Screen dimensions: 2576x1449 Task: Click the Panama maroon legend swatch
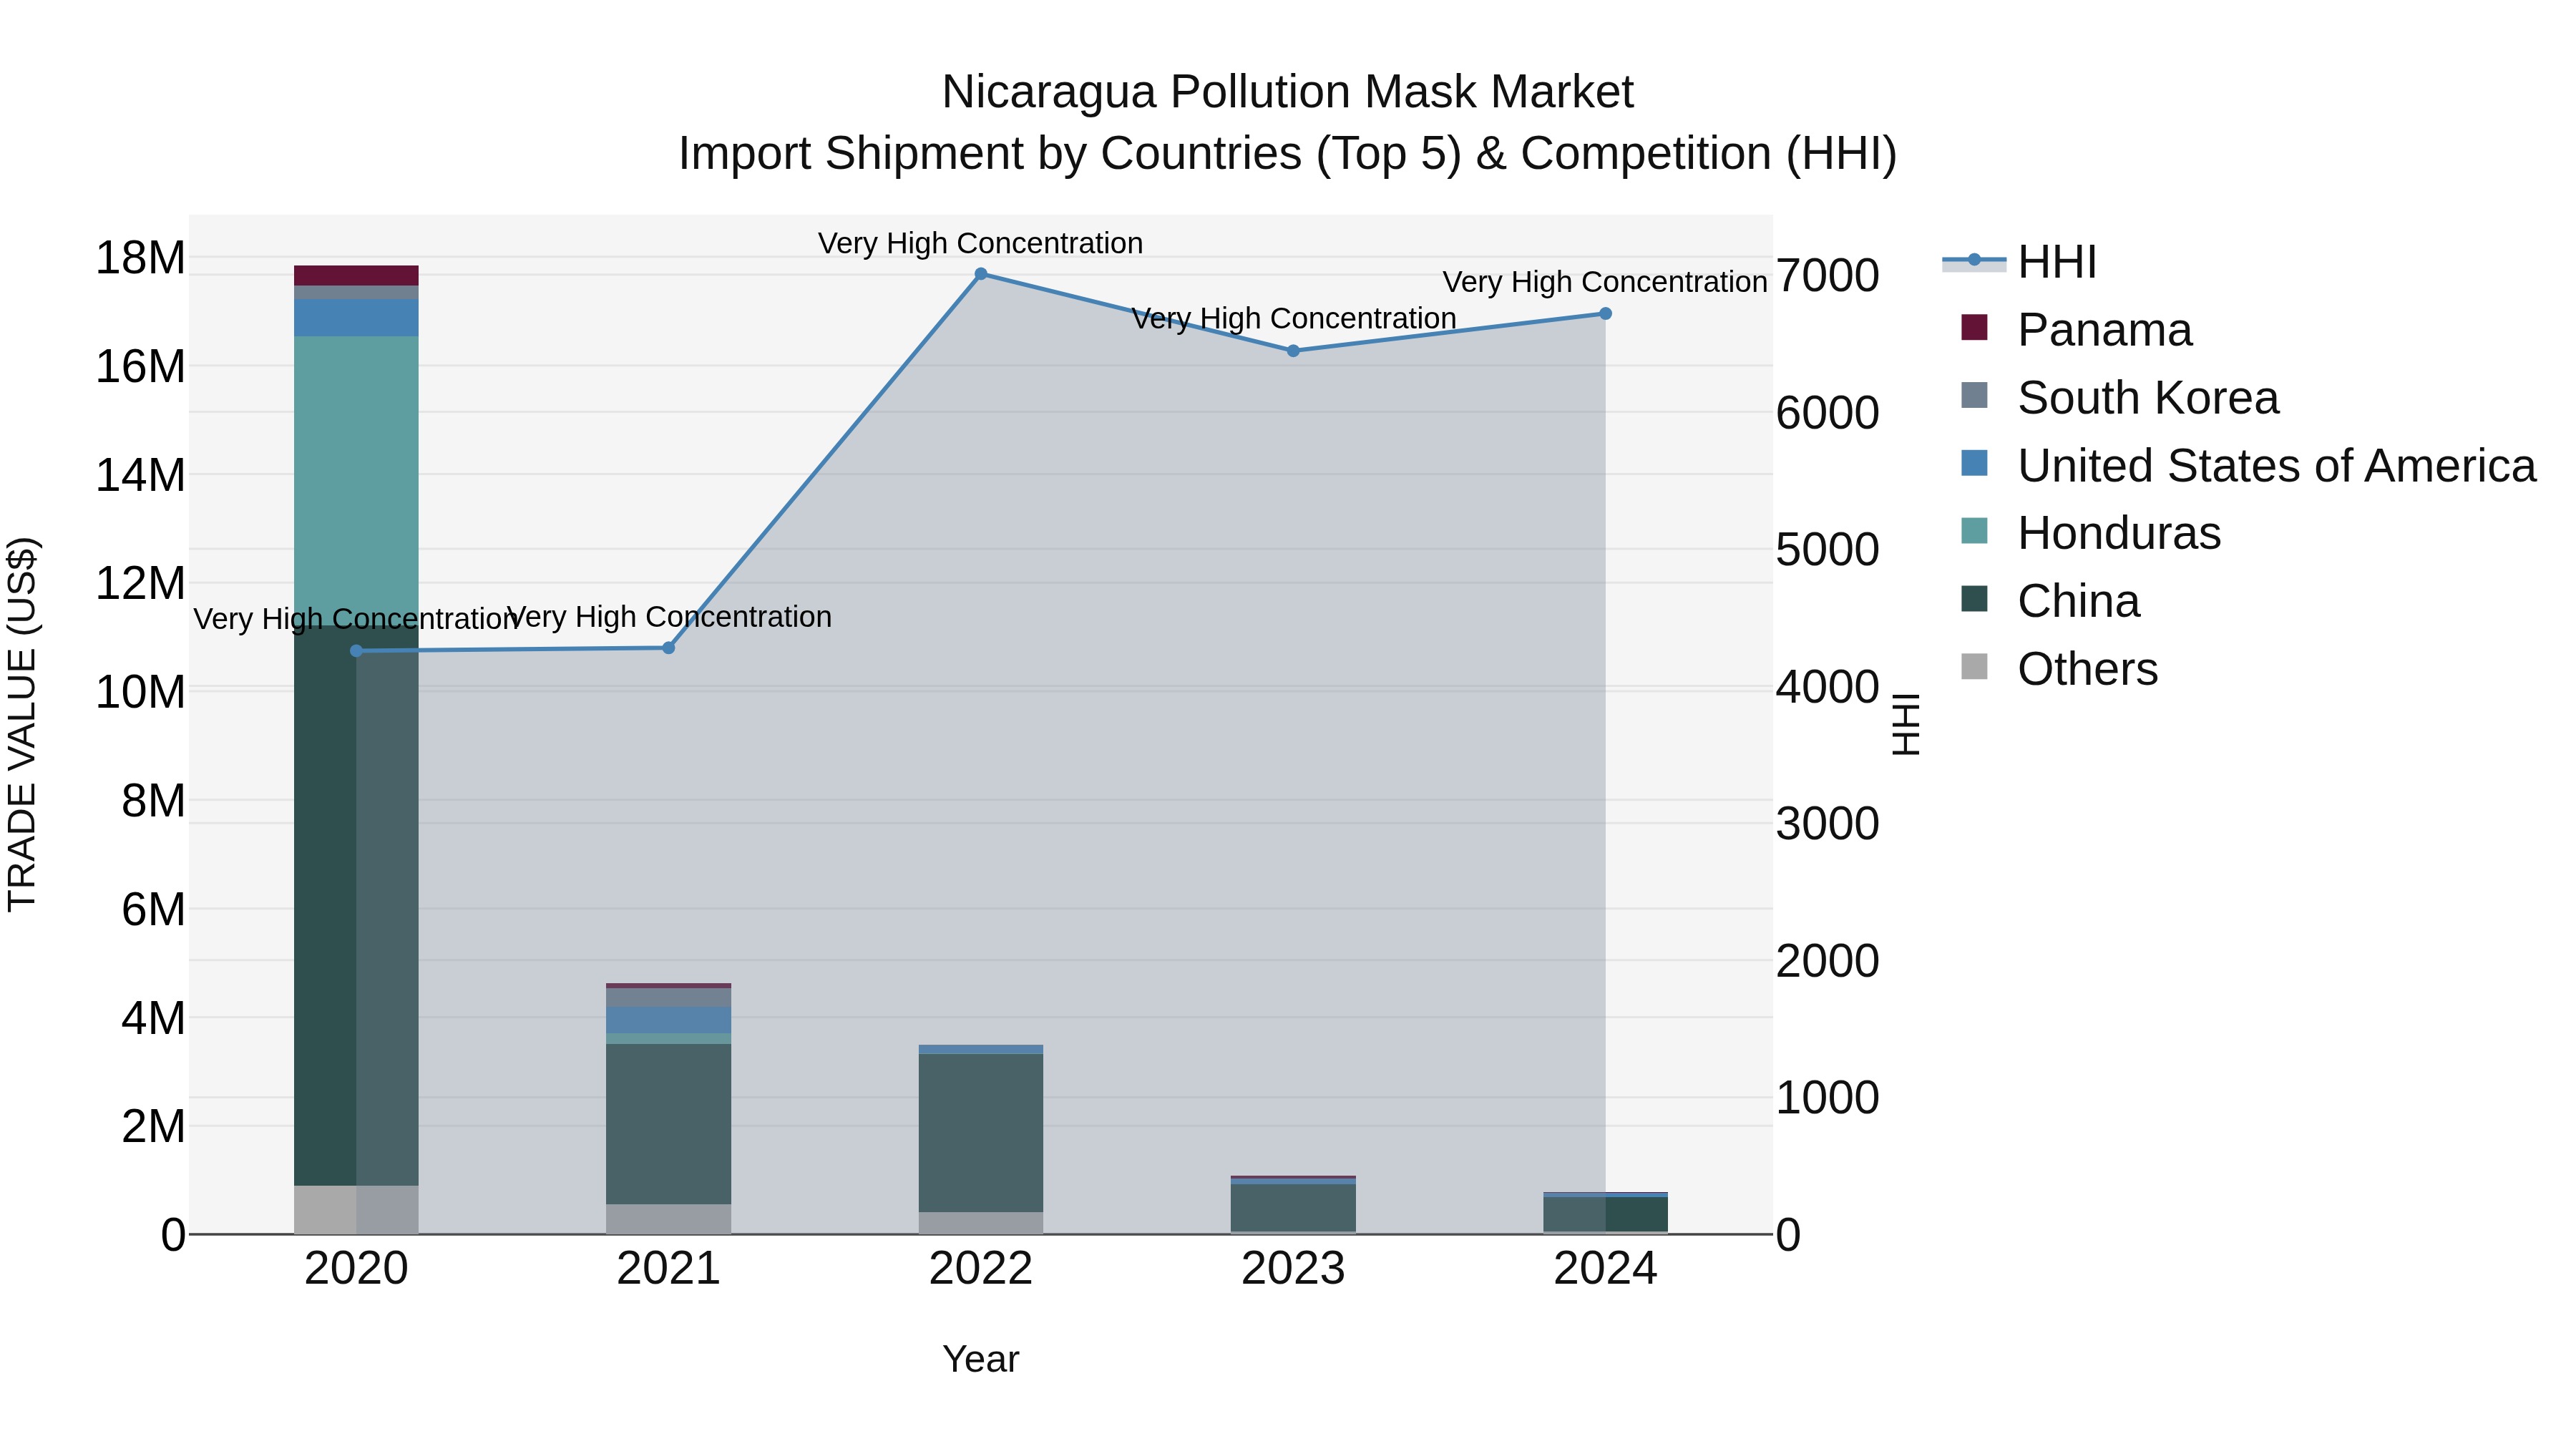click(1974, 327)
